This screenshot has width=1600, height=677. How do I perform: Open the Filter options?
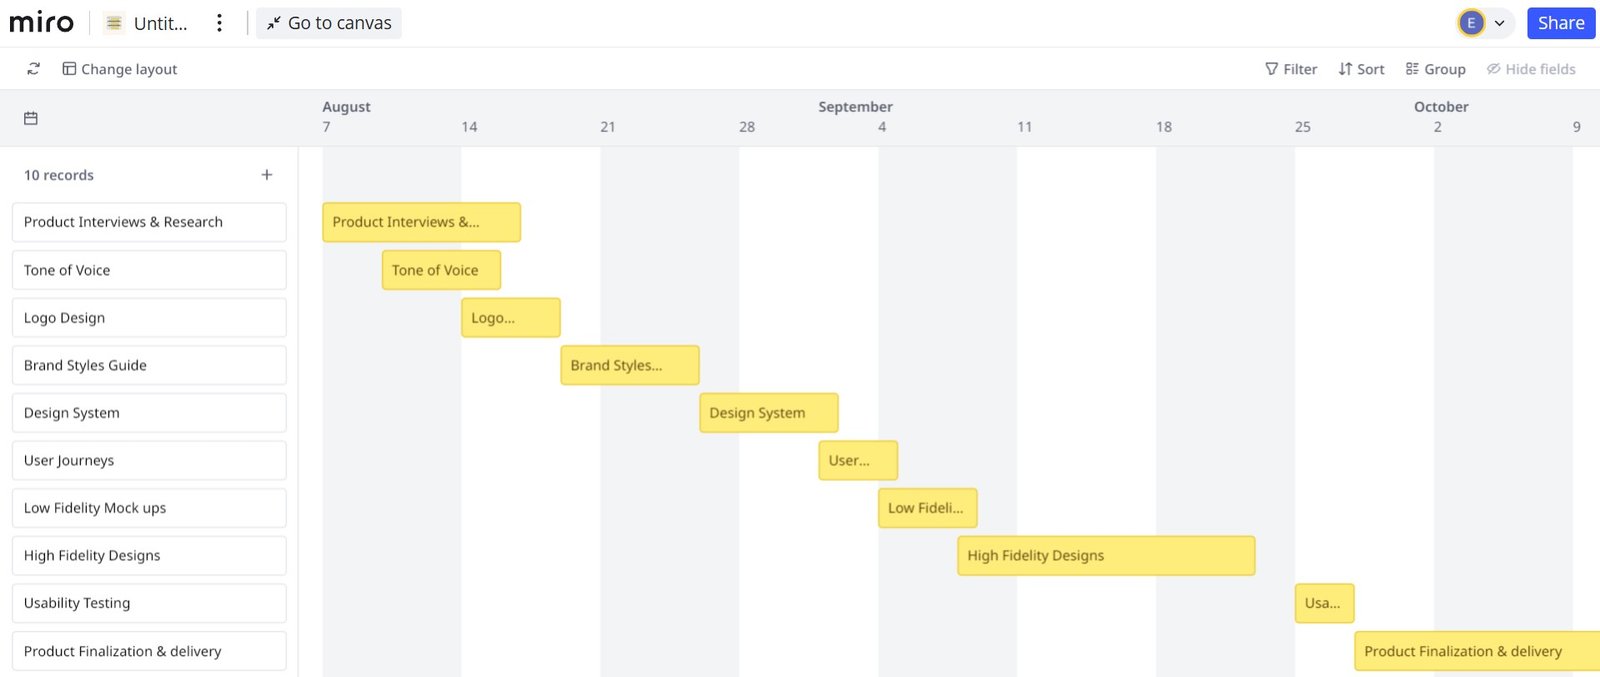(x=1291, y=69)
